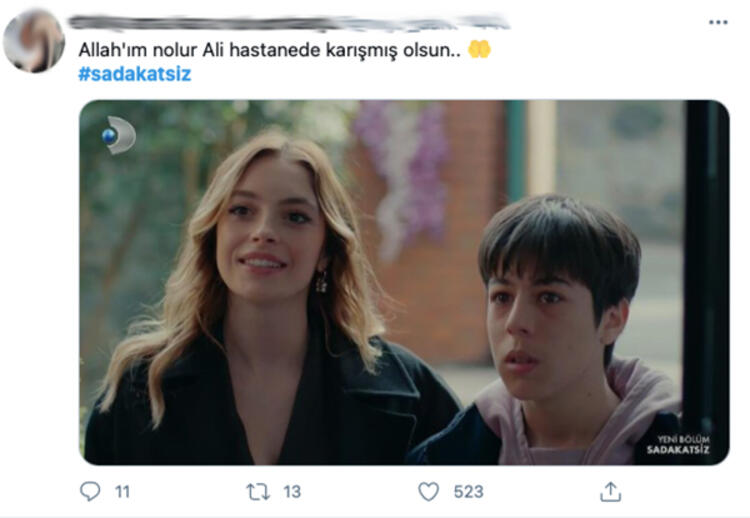View the 13 retweets count
This screenshot has height=518, width=750.
pyautogui.click(x=292, y=492)
